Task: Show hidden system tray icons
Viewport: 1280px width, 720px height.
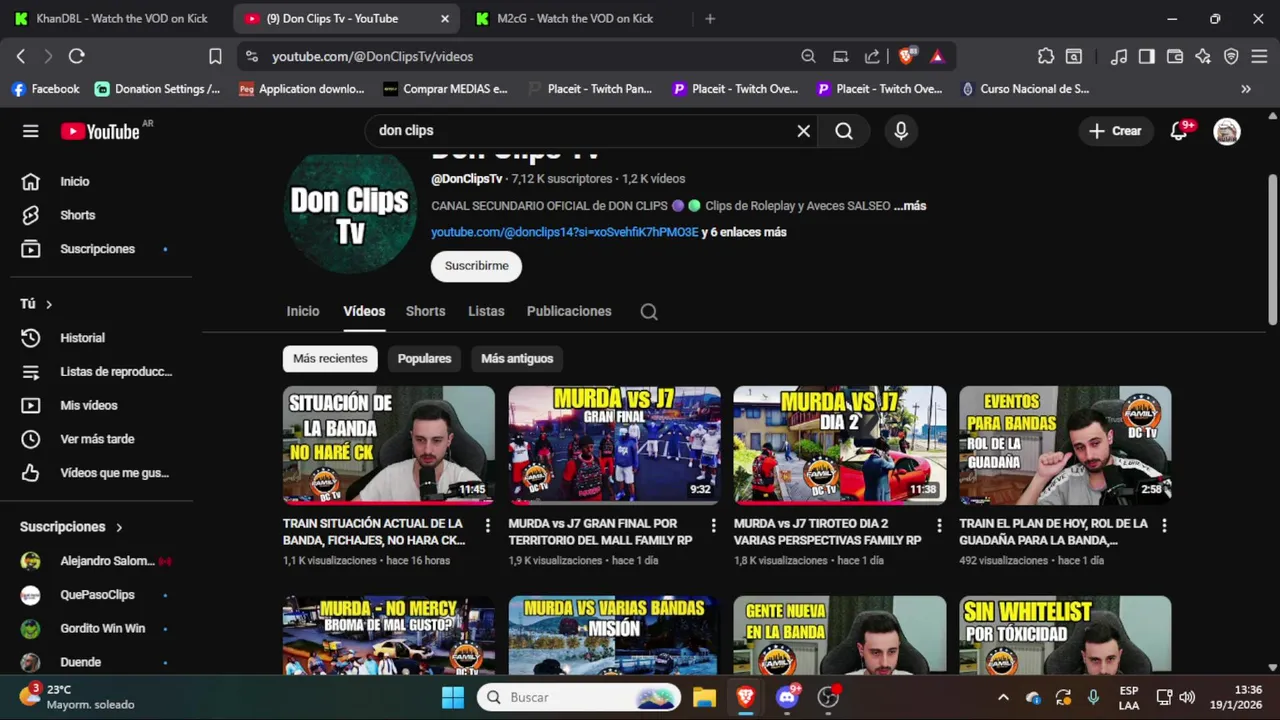Action: (x=1003, y=697)
